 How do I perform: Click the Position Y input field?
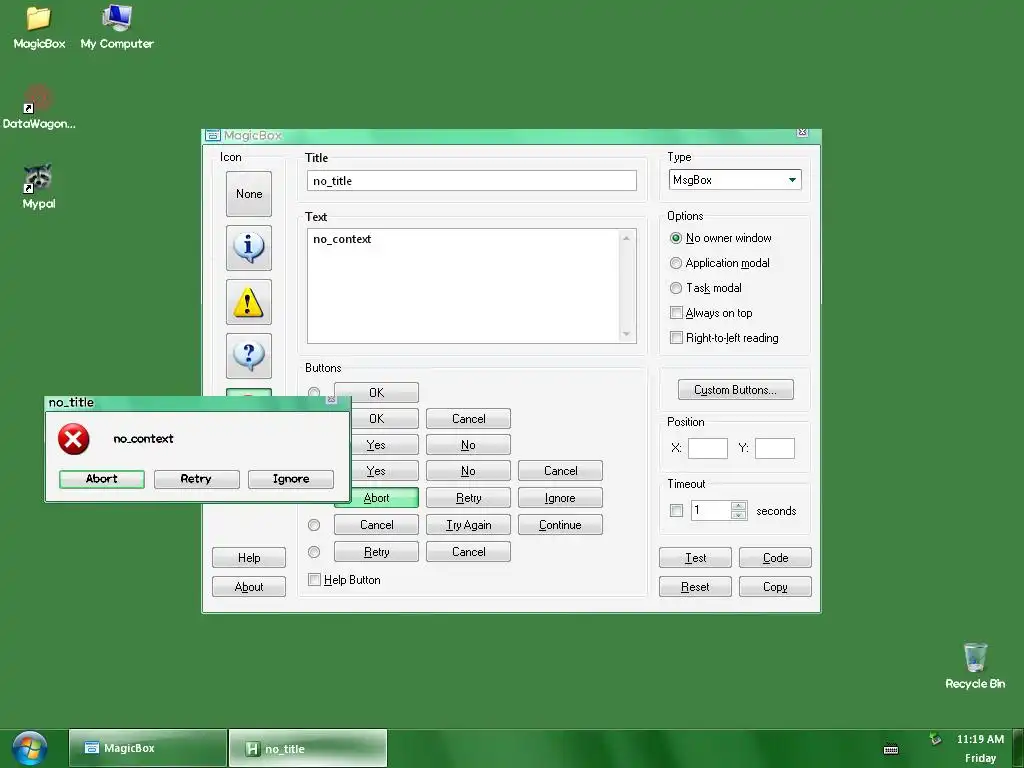[775, 449]
